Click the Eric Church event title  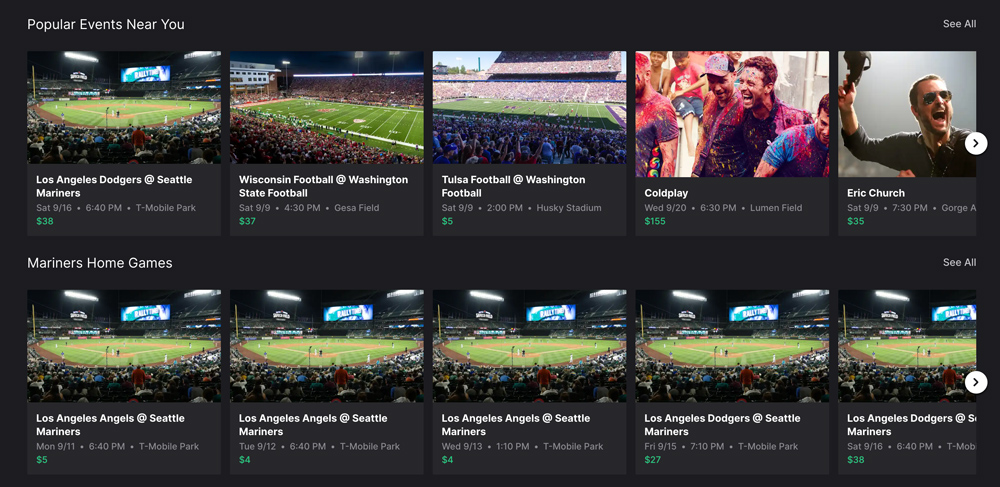pyautogui.click(x=876, y=193)
